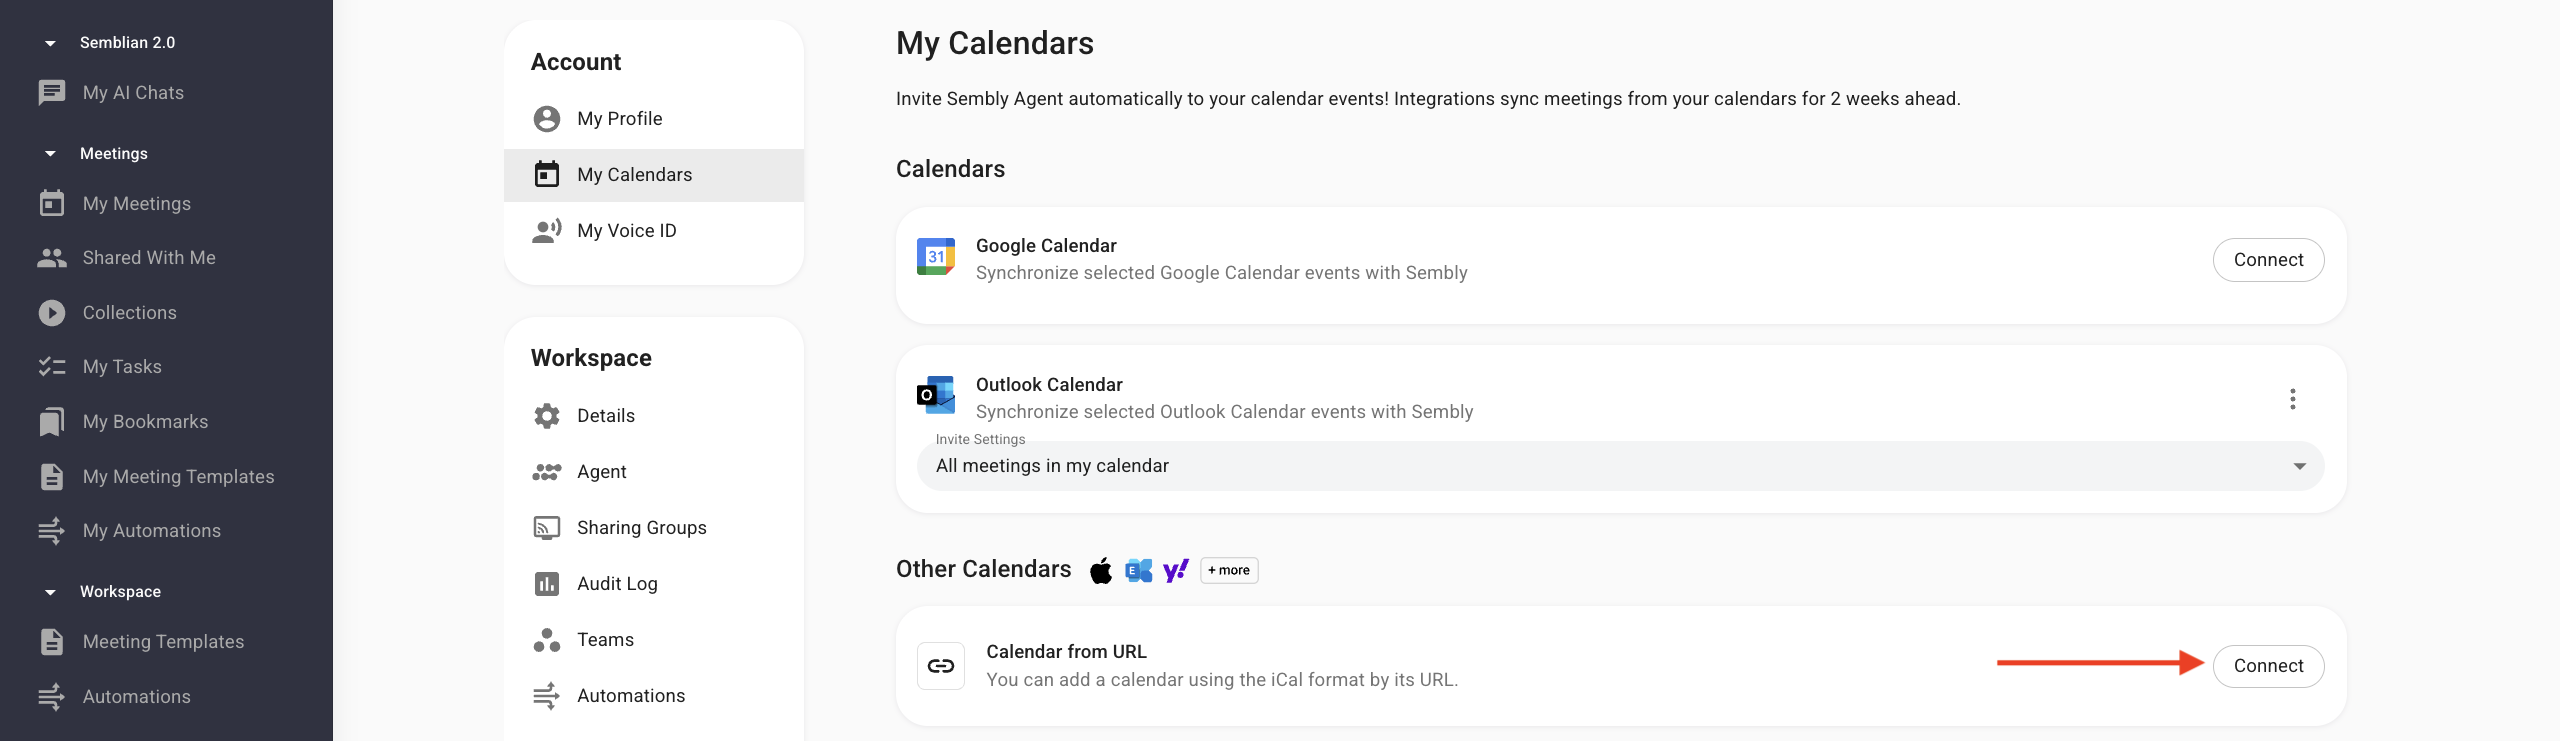
Task: Click the Collections play icon
Action: coord(51,313)
